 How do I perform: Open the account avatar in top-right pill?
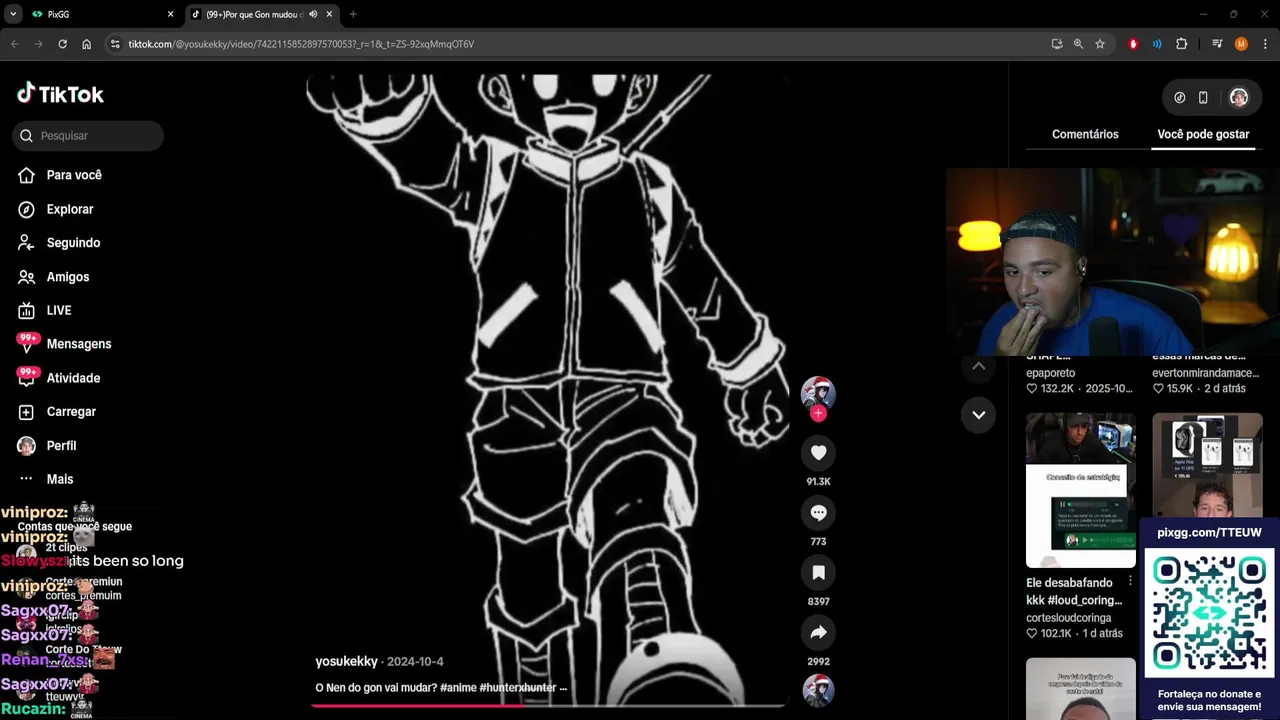(1239, 98)
